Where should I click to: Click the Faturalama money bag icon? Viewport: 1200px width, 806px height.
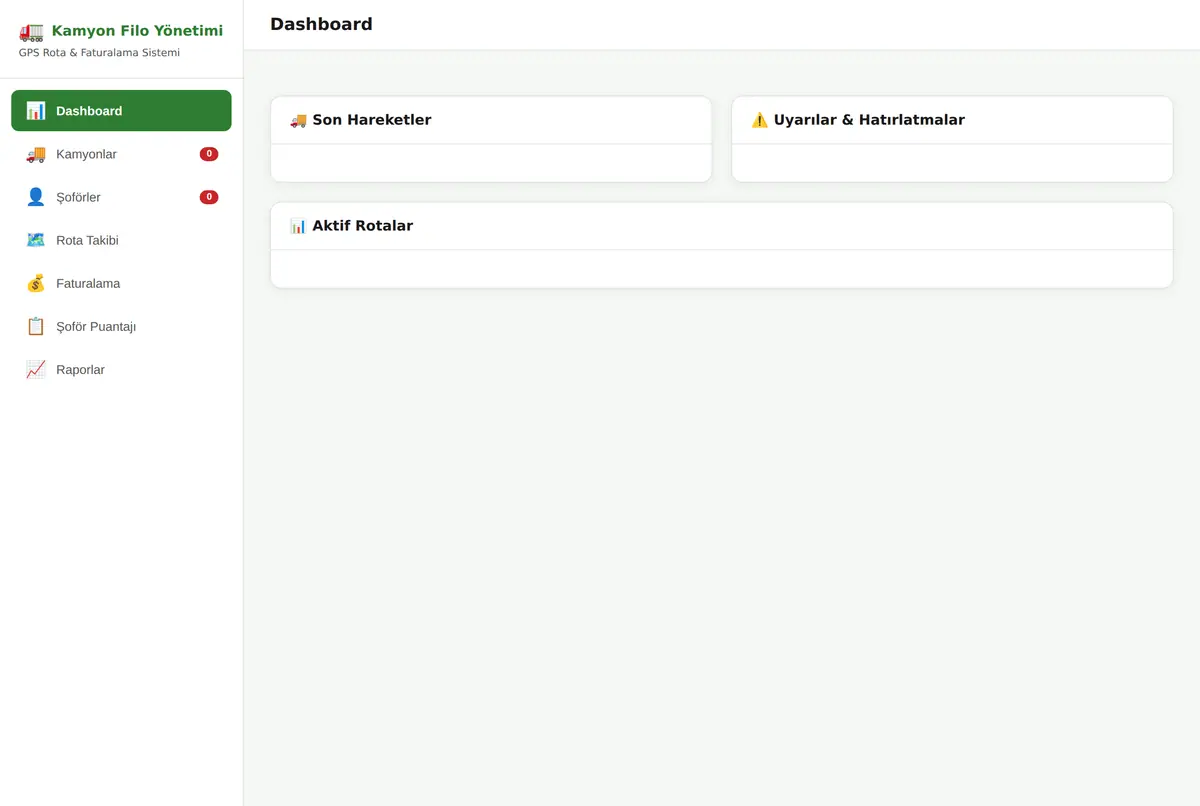(36, 283)
